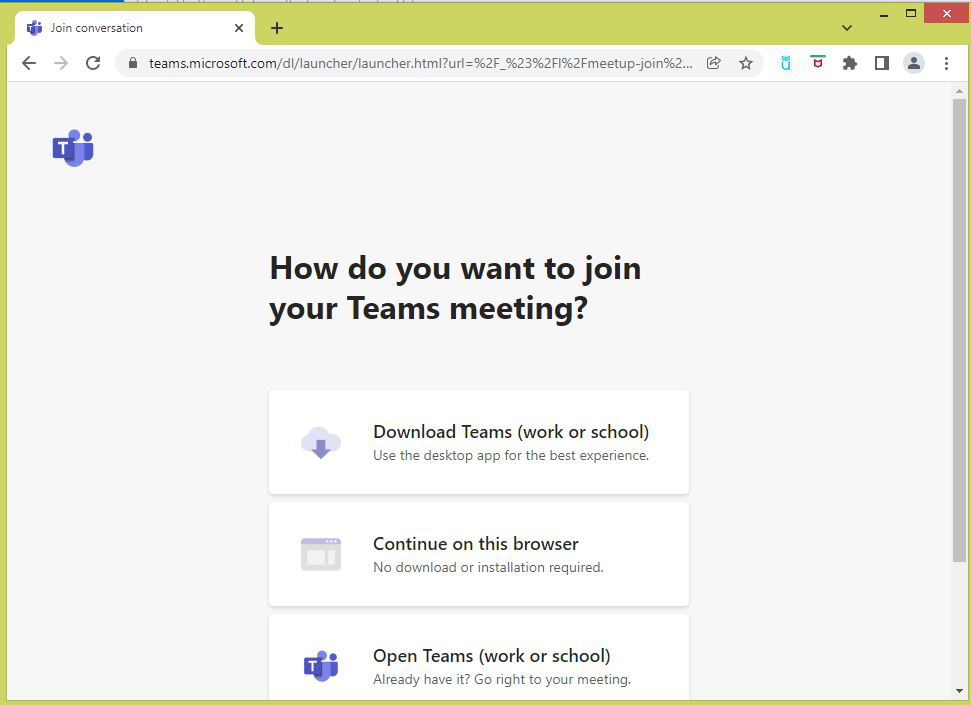This screenshot has width=971, height=705.
Task: Click 'No download or installation required.'
Action: 488,567
